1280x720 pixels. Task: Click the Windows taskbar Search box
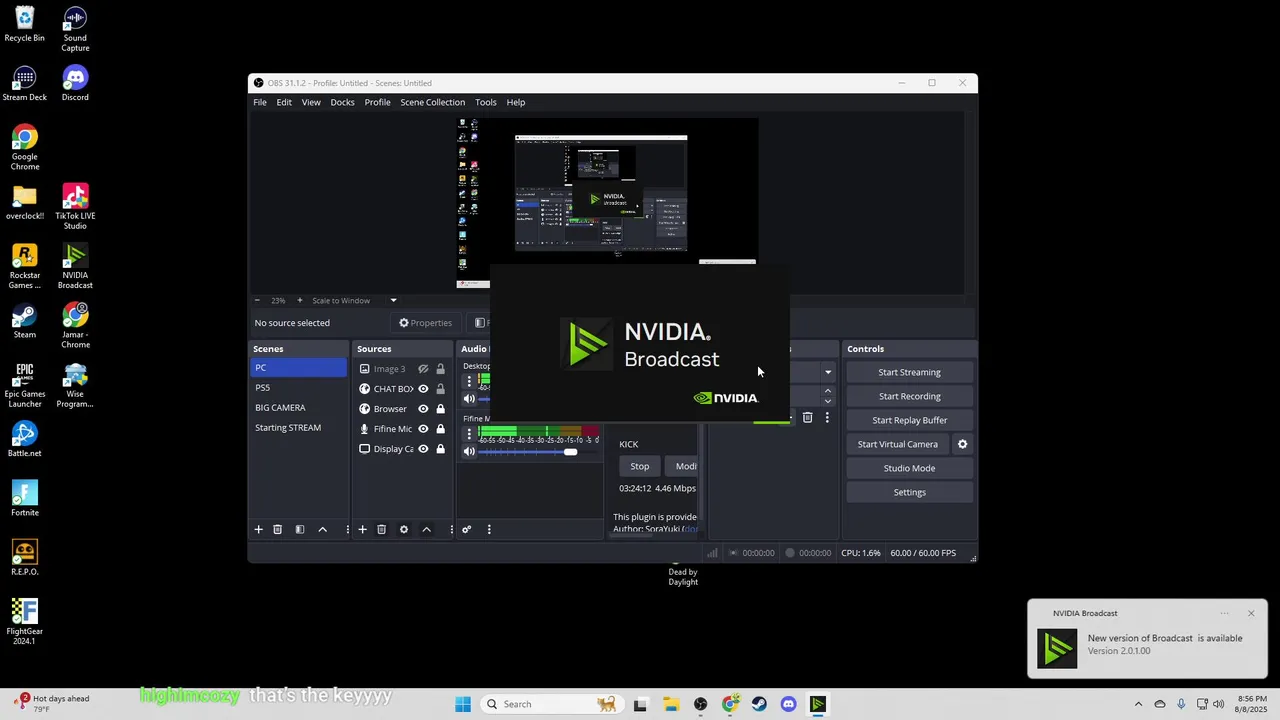click(550, 704)
